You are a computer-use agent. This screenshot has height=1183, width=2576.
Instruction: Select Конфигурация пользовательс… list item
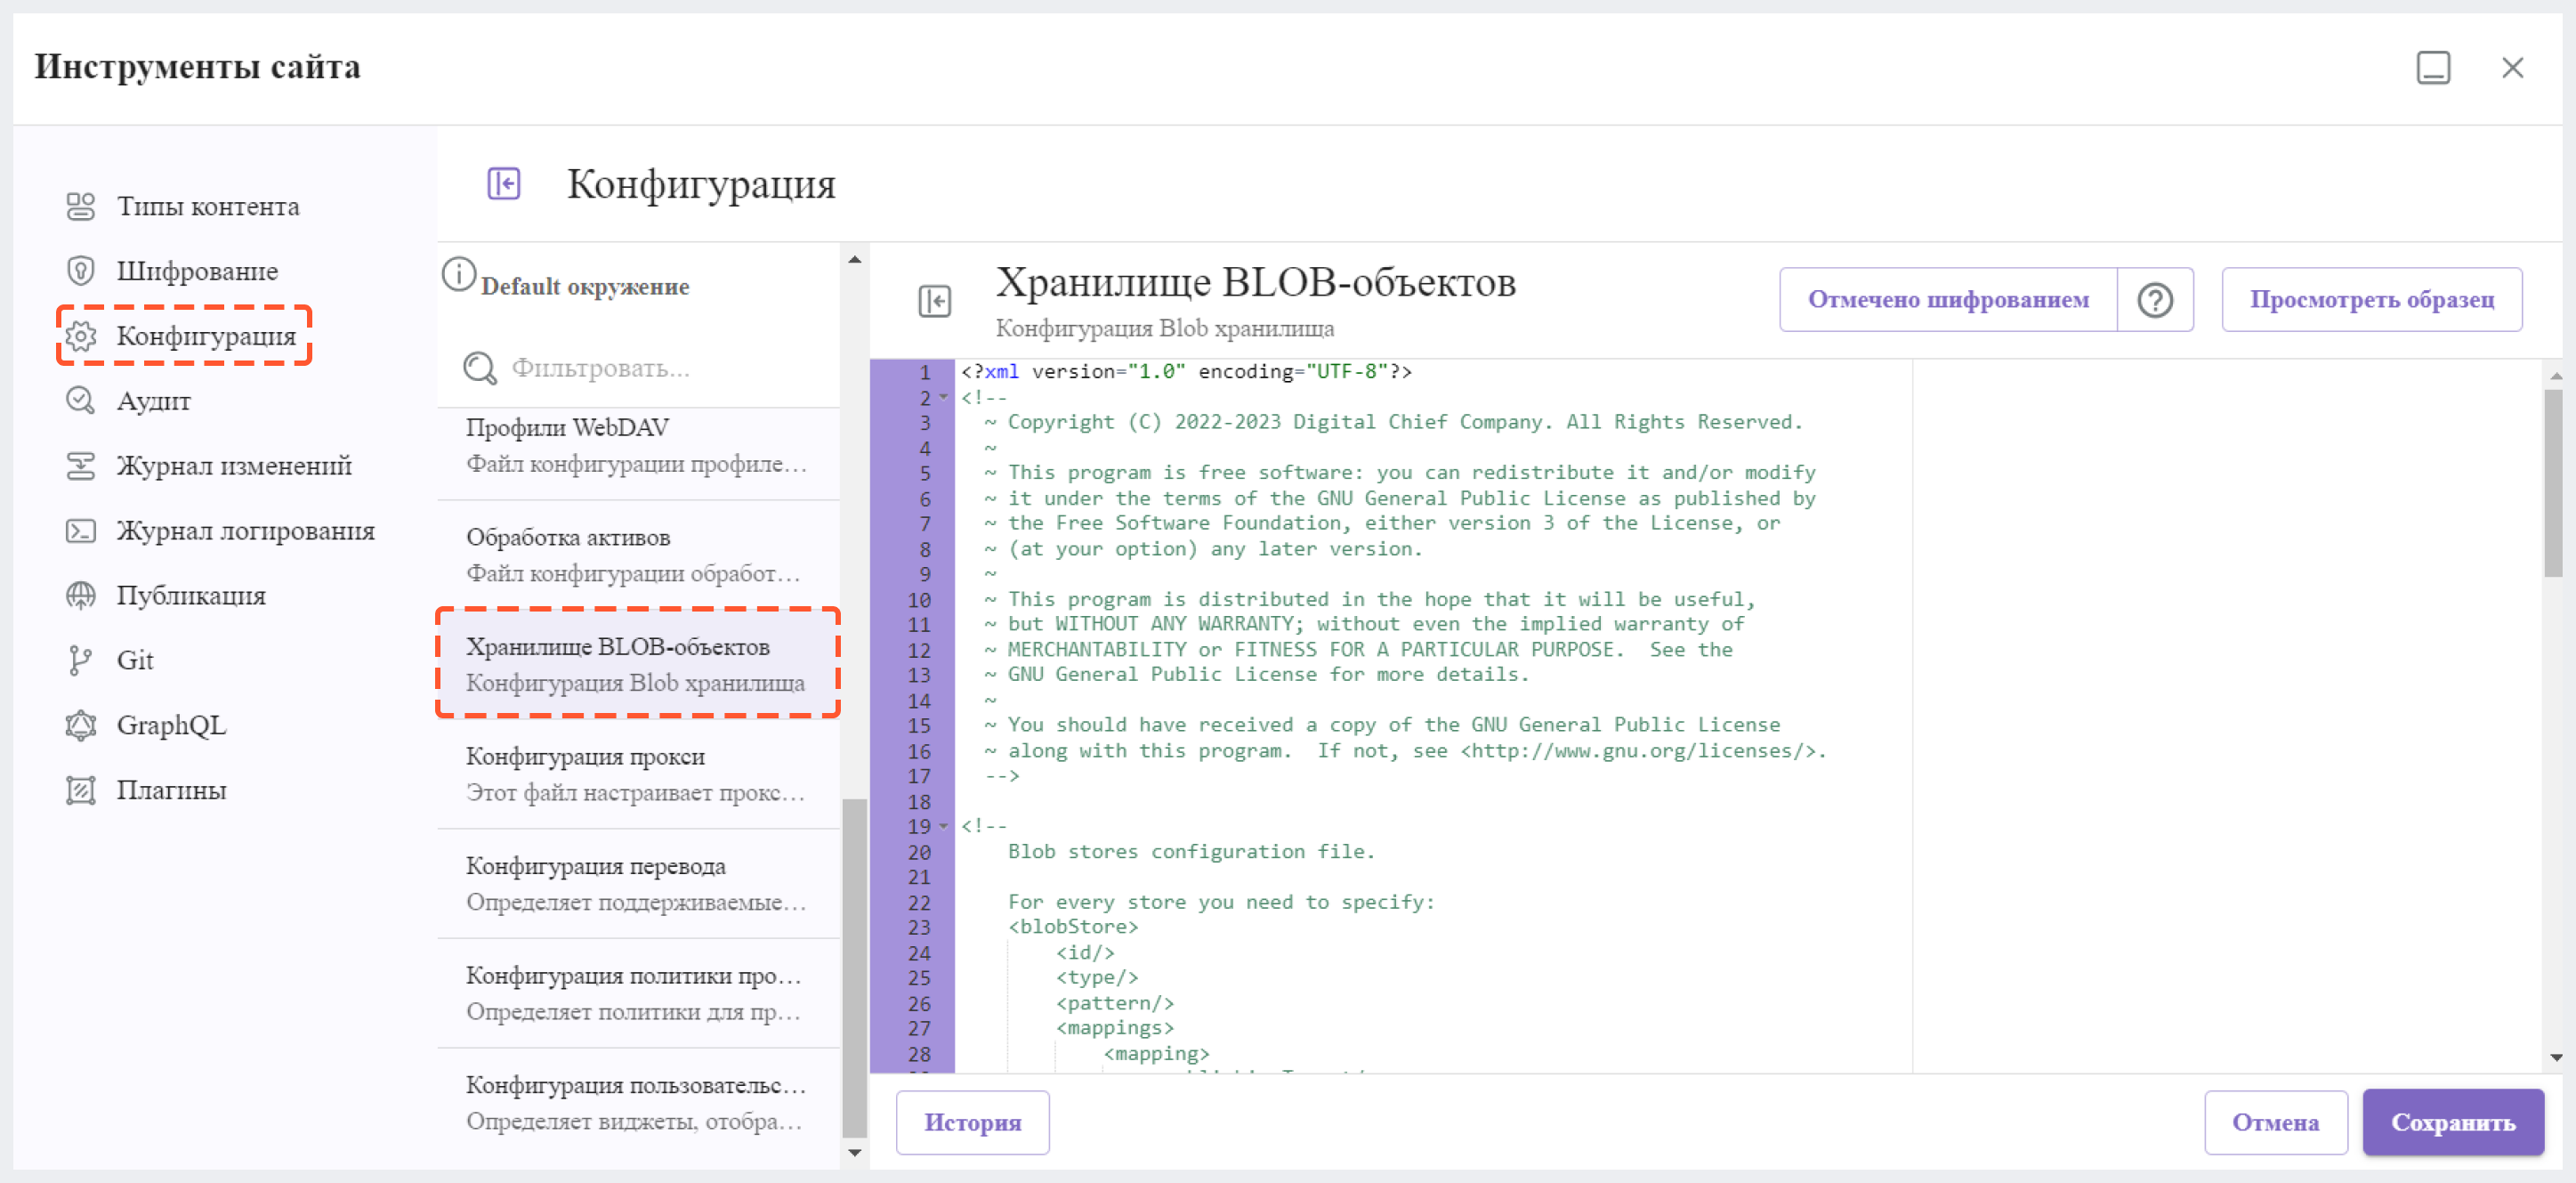(x=638, y=1103)
